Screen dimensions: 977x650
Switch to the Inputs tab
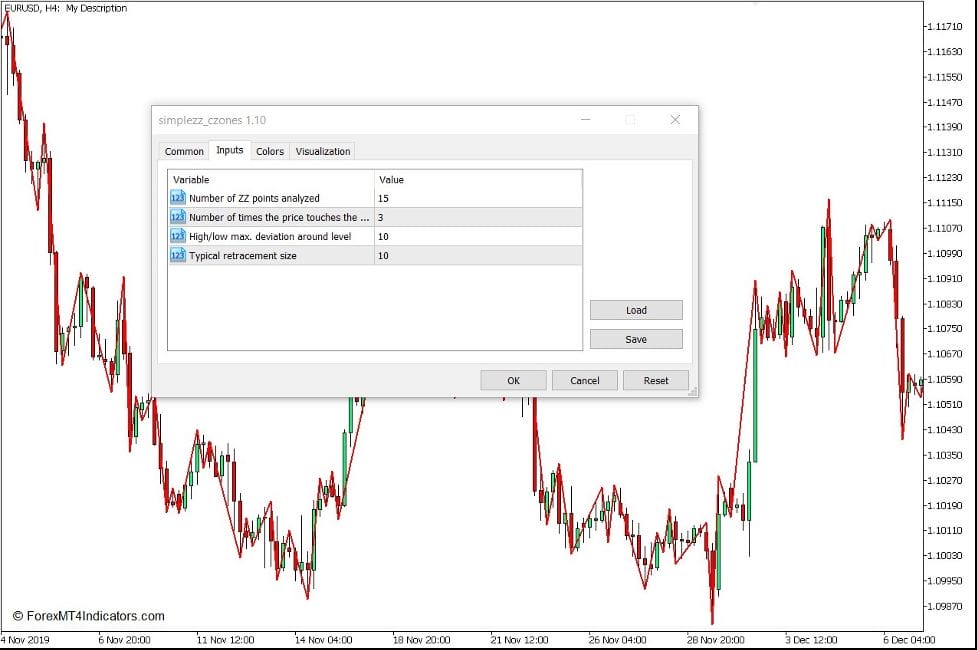tap(230, 151)
